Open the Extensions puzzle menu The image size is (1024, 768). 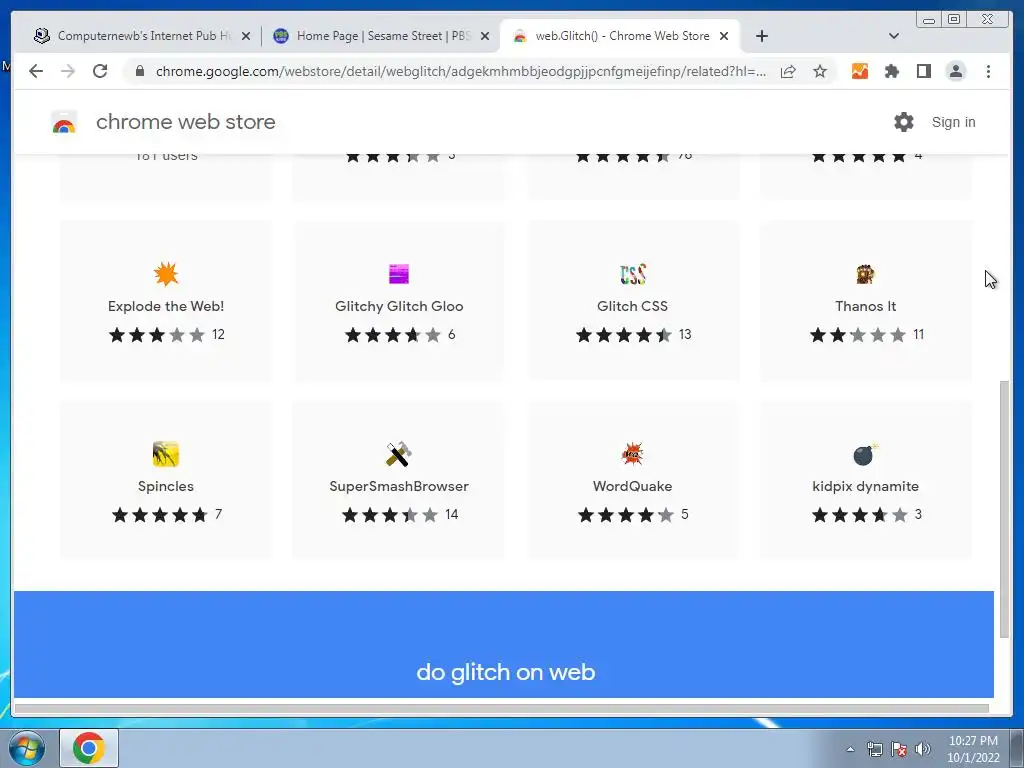[x=891, y=71]
